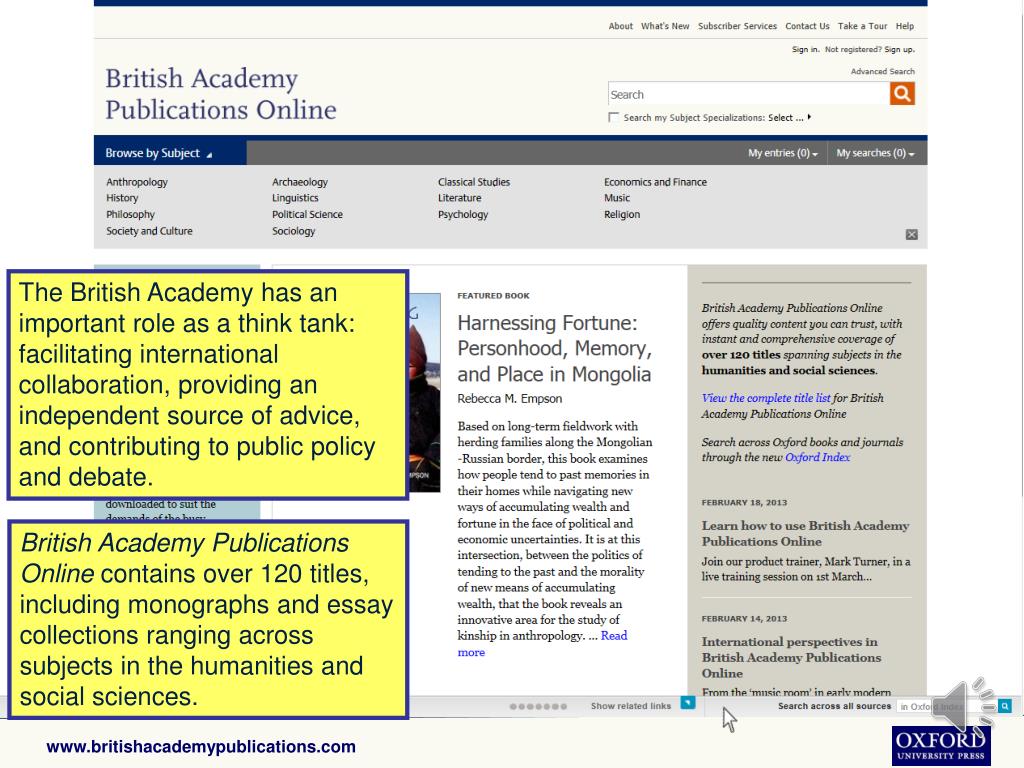The width and height of the screenshot is (1024, 768).
Task: Click the Sign up link
Action: click(899, 50)
